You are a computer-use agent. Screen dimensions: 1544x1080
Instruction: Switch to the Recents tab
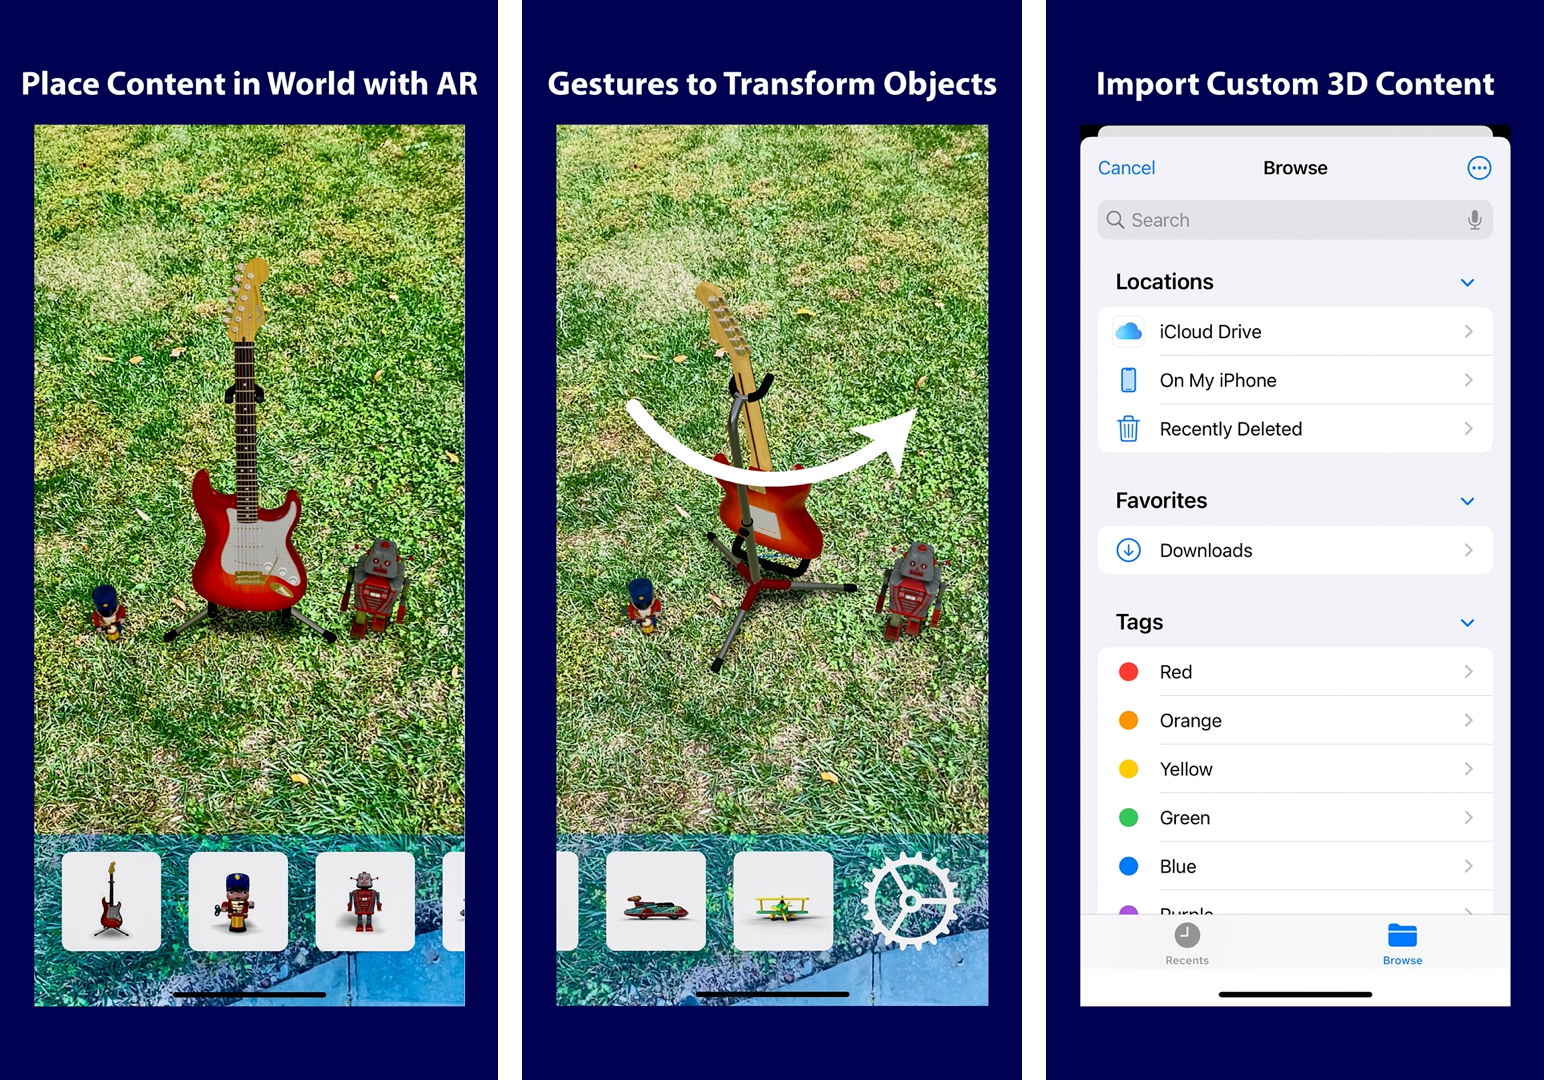(1187, 944)
